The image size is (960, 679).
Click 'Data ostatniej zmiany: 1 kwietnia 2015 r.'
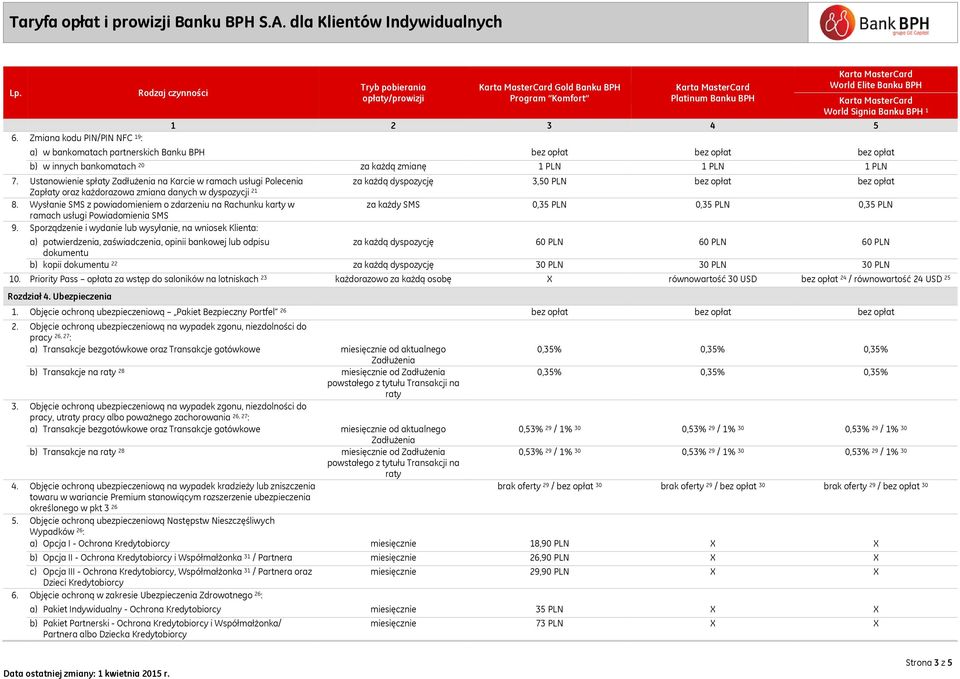tap(86, 673)
